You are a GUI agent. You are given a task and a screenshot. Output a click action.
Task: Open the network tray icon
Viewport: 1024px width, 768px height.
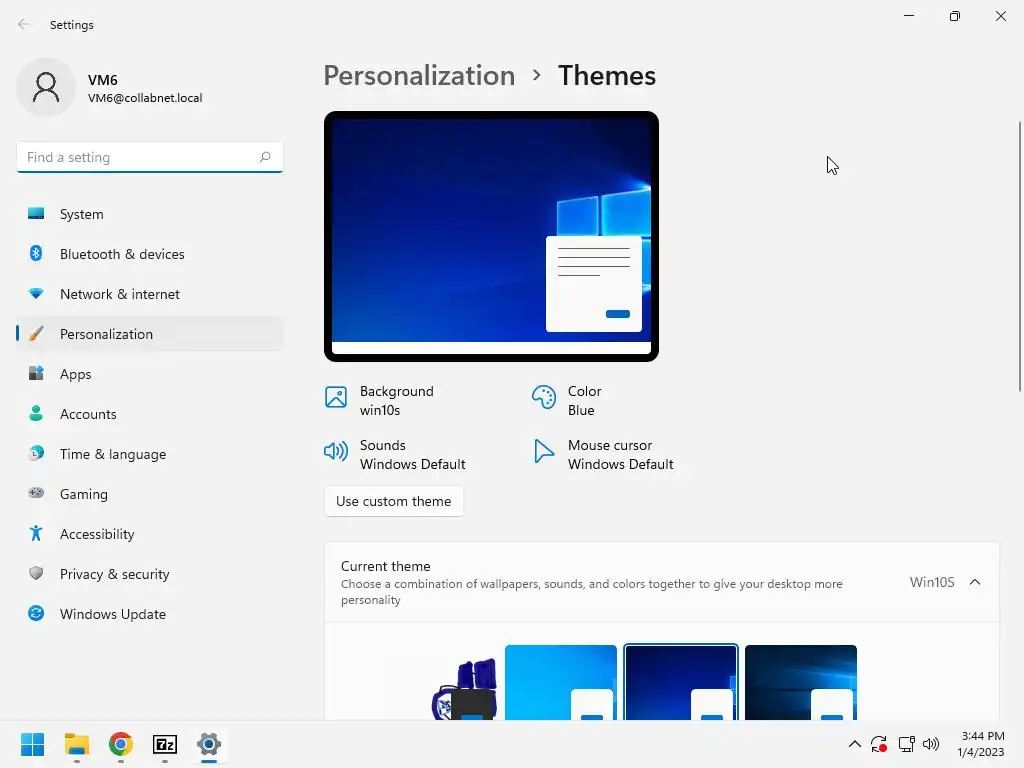906,744
